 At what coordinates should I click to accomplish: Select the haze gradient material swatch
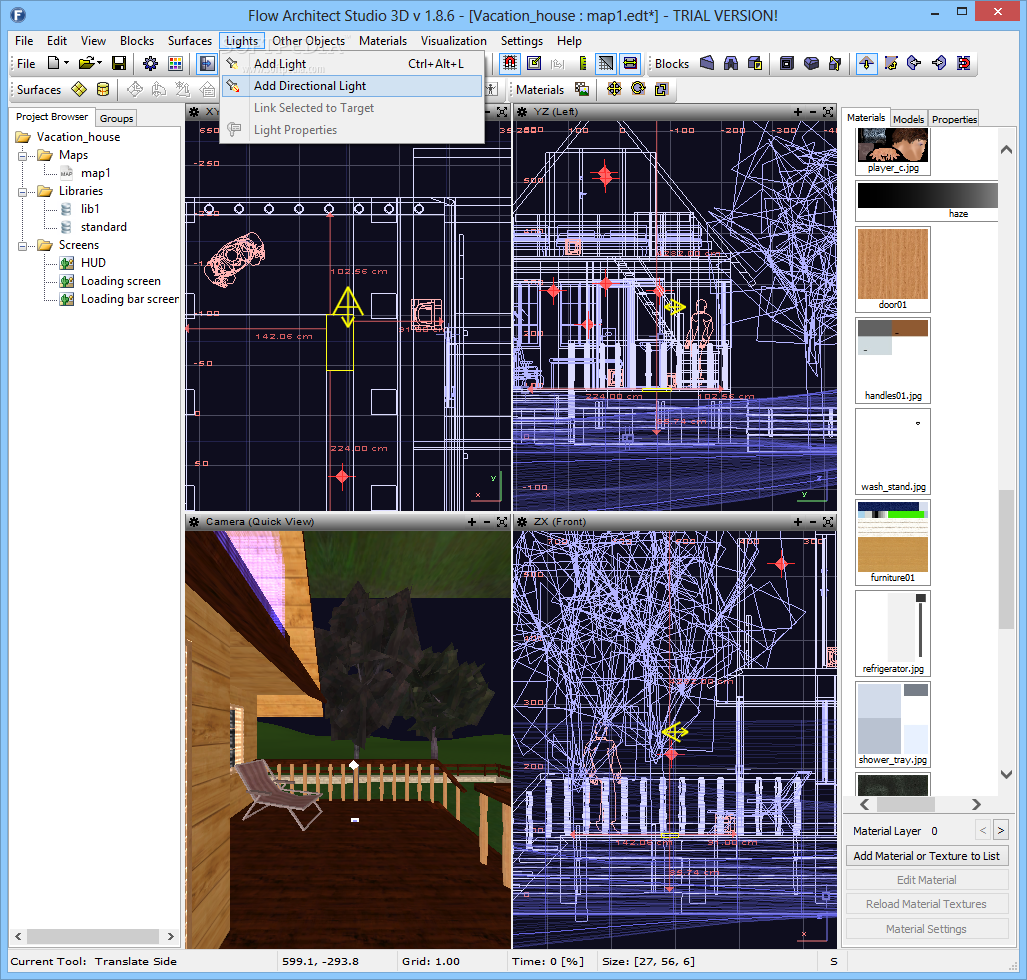pyautogui.click(x=927, y=201)
